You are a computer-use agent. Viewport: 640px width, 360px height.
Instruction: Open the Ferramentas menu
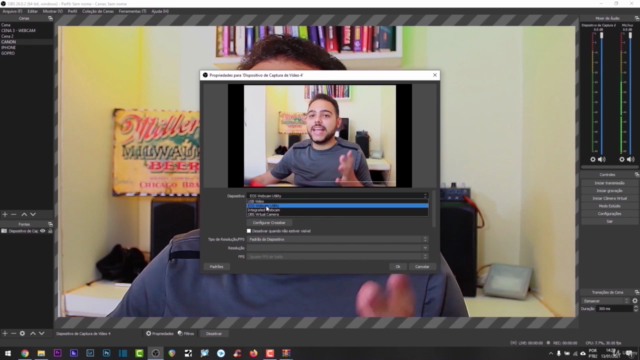point(132,11)
